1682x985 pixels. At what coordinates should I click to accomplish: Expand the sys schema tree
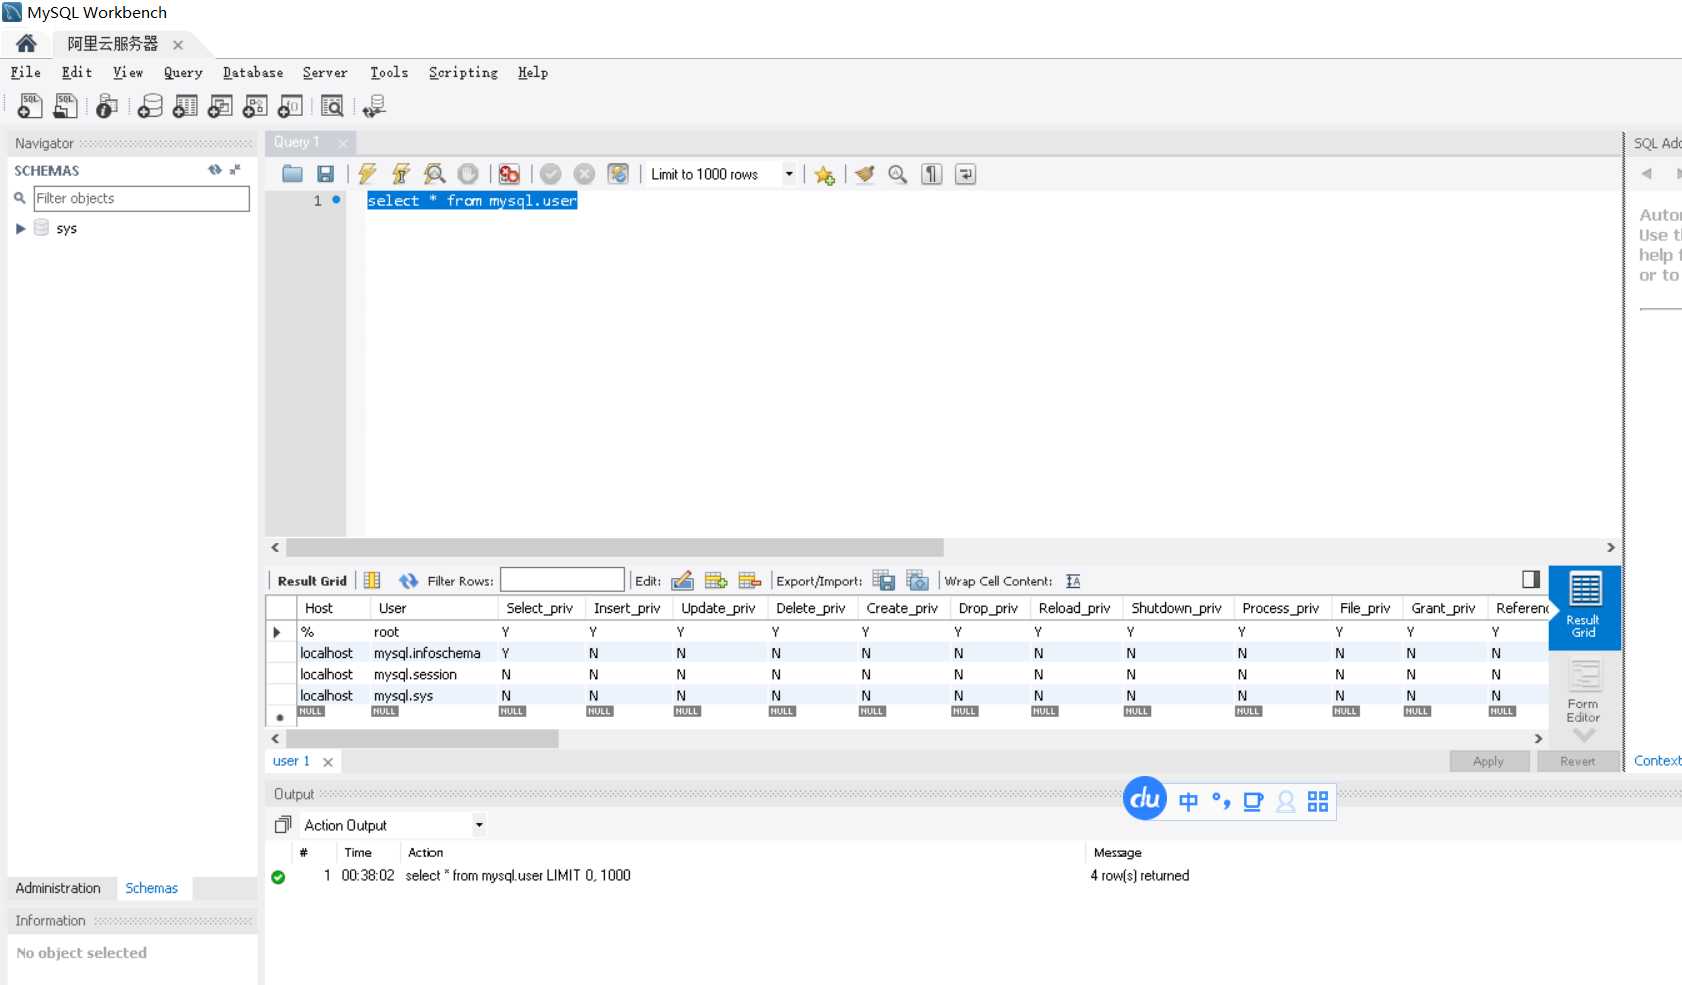20,229
